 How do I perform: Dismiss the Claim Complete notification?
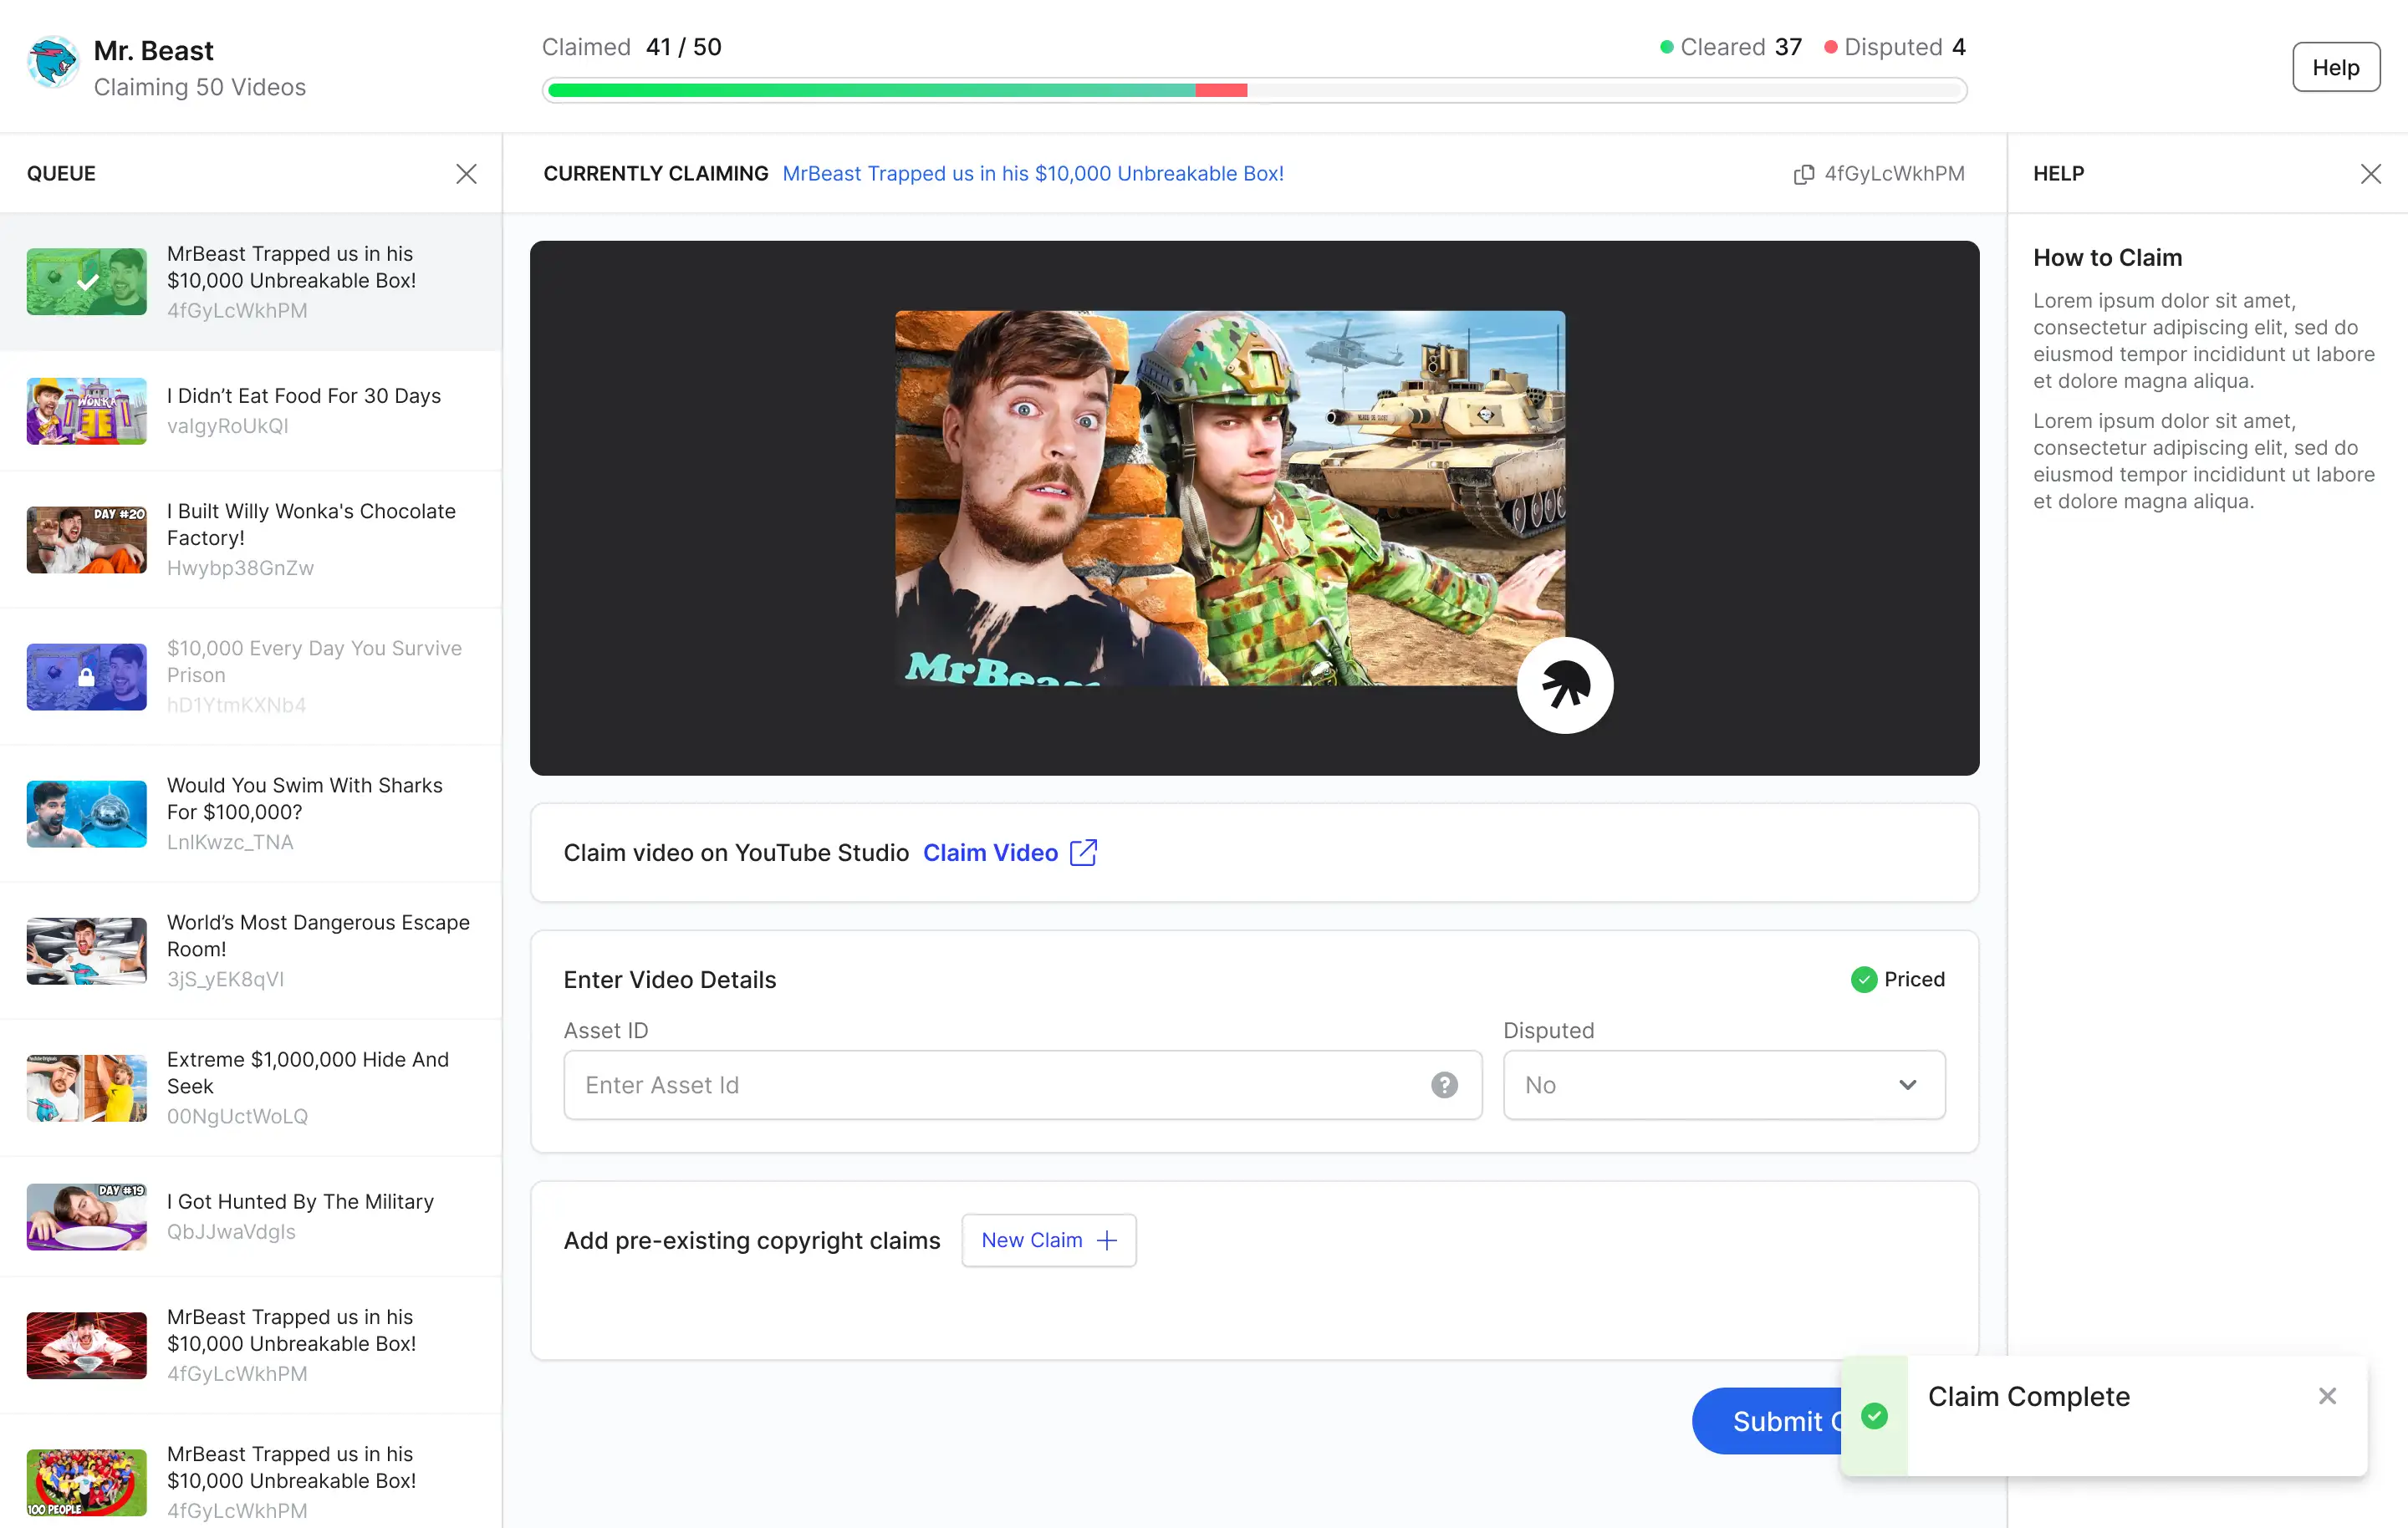coord(2327,1396)
